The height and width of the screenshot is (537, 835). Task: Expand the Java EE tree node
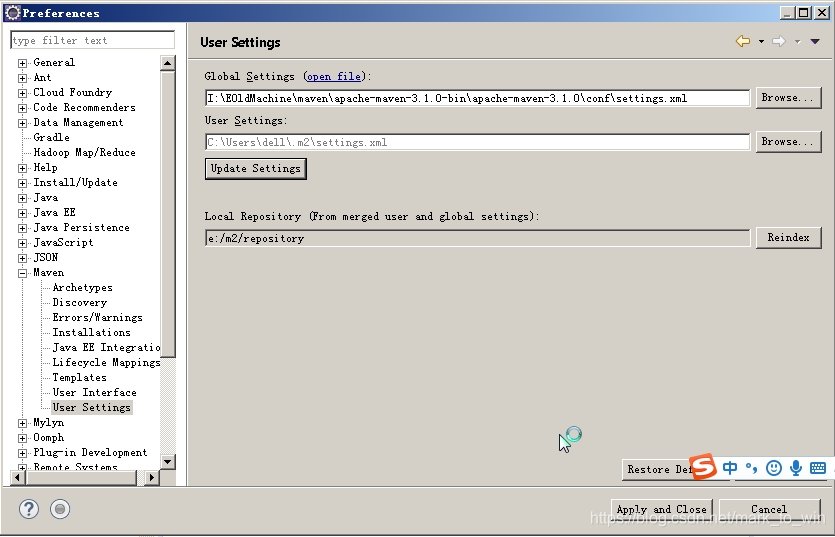coord(22,213)
